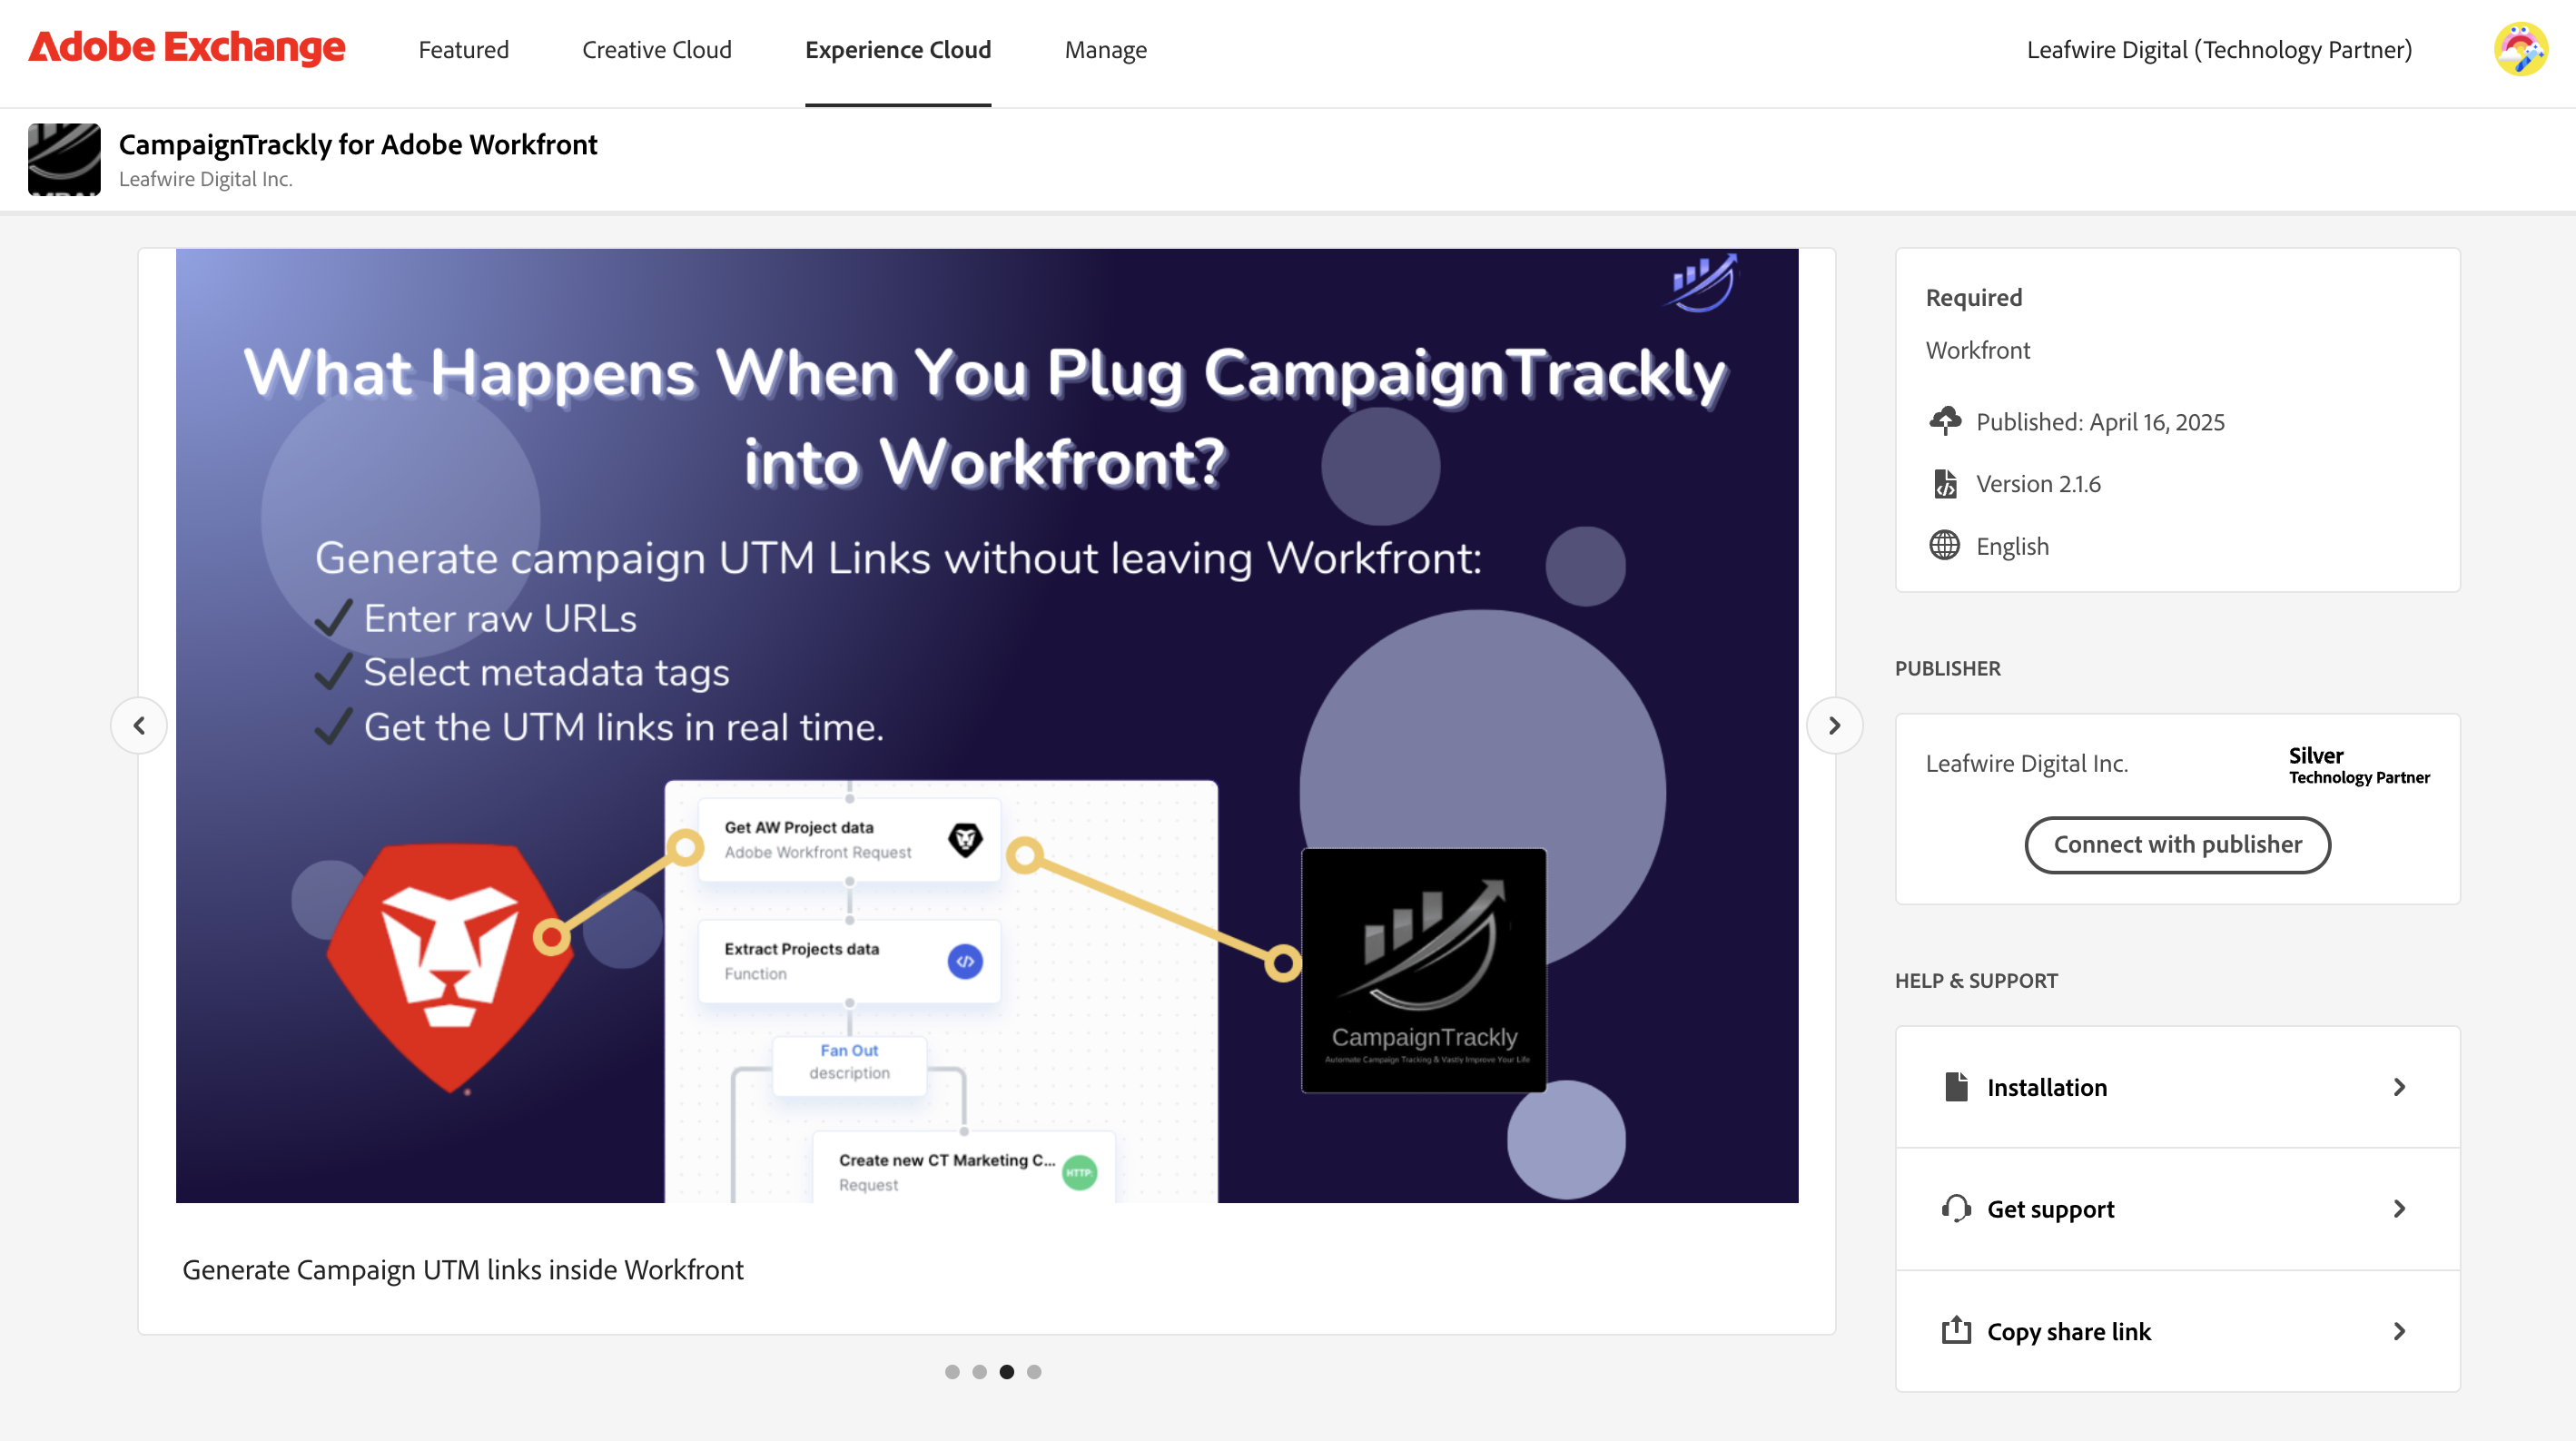The height and width of the screenshot is (1441, 2576).
Task: Click the Adobe Exchange logo
Action: click(187, 48)
